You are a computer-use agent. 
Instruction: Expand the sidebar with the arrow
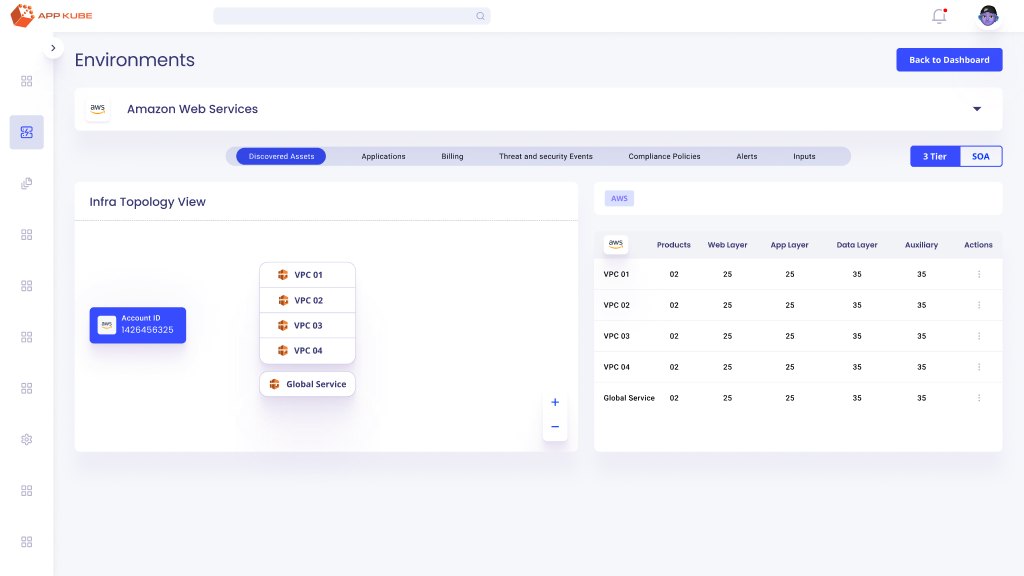pyautogui.click(x=53, y=48)
